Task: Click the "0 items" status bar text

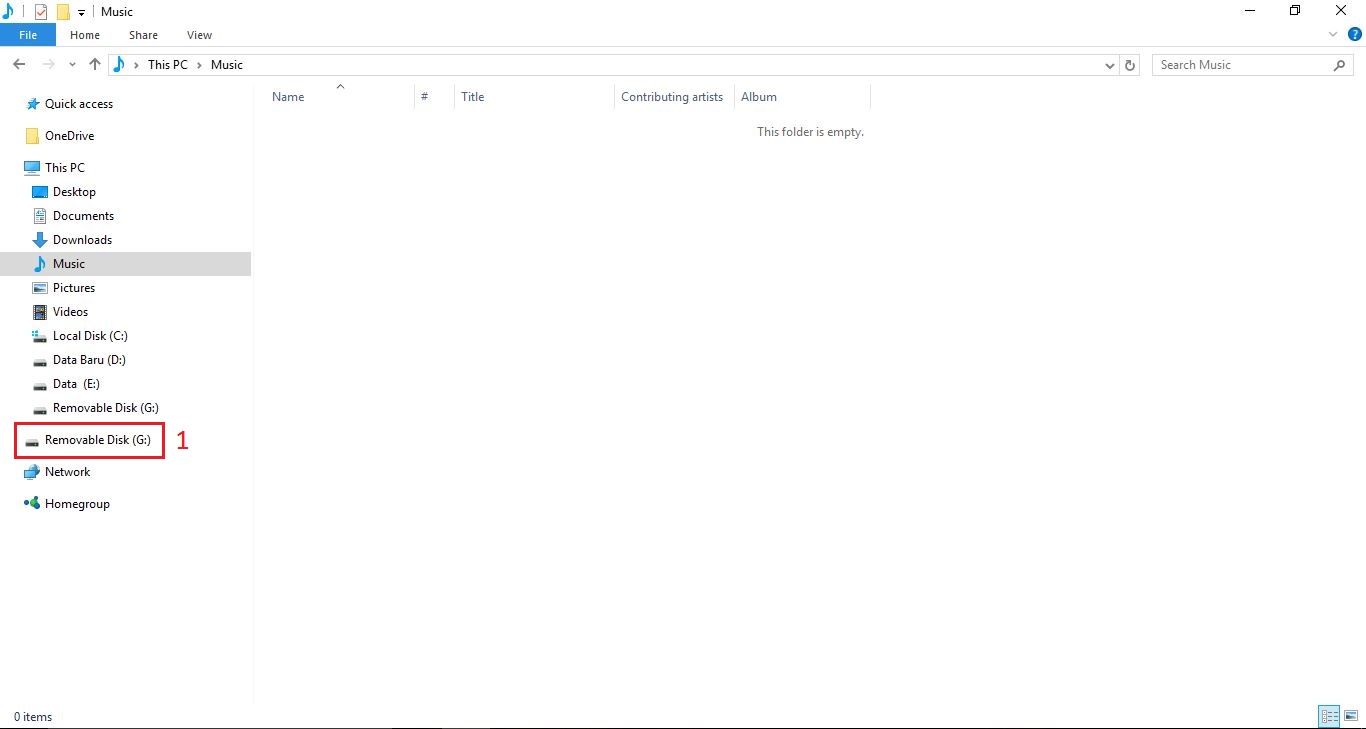Action: pos(33,717)
